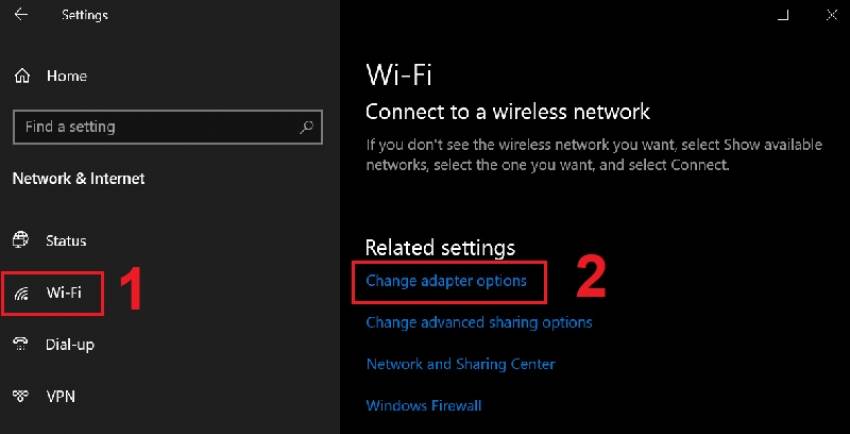Select Wi-Fi in the sidebar

pos(64,293)
